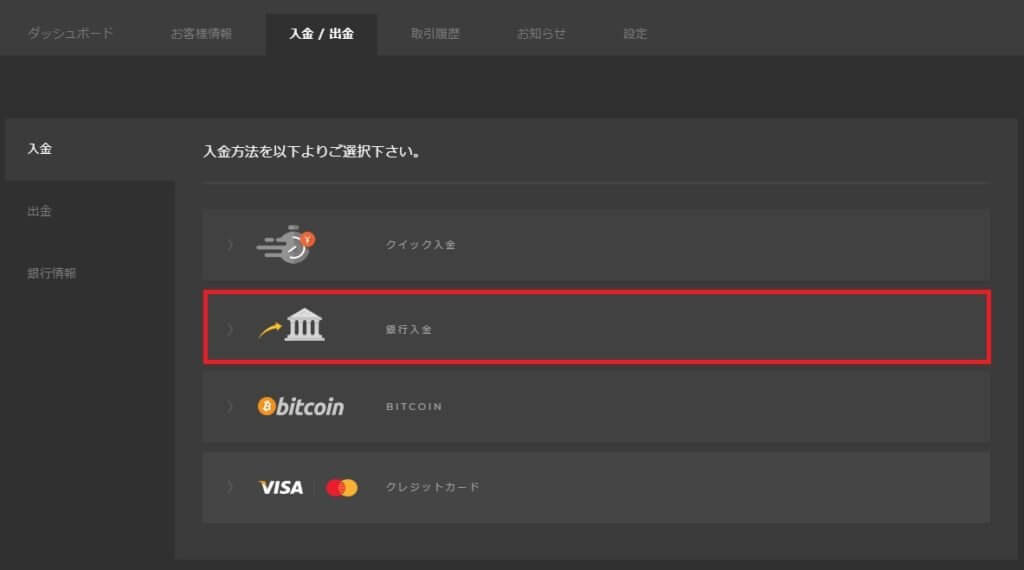Select the 入金 / 出金 tab
The height and width of the screenshot is (570, 1024).
321,33
